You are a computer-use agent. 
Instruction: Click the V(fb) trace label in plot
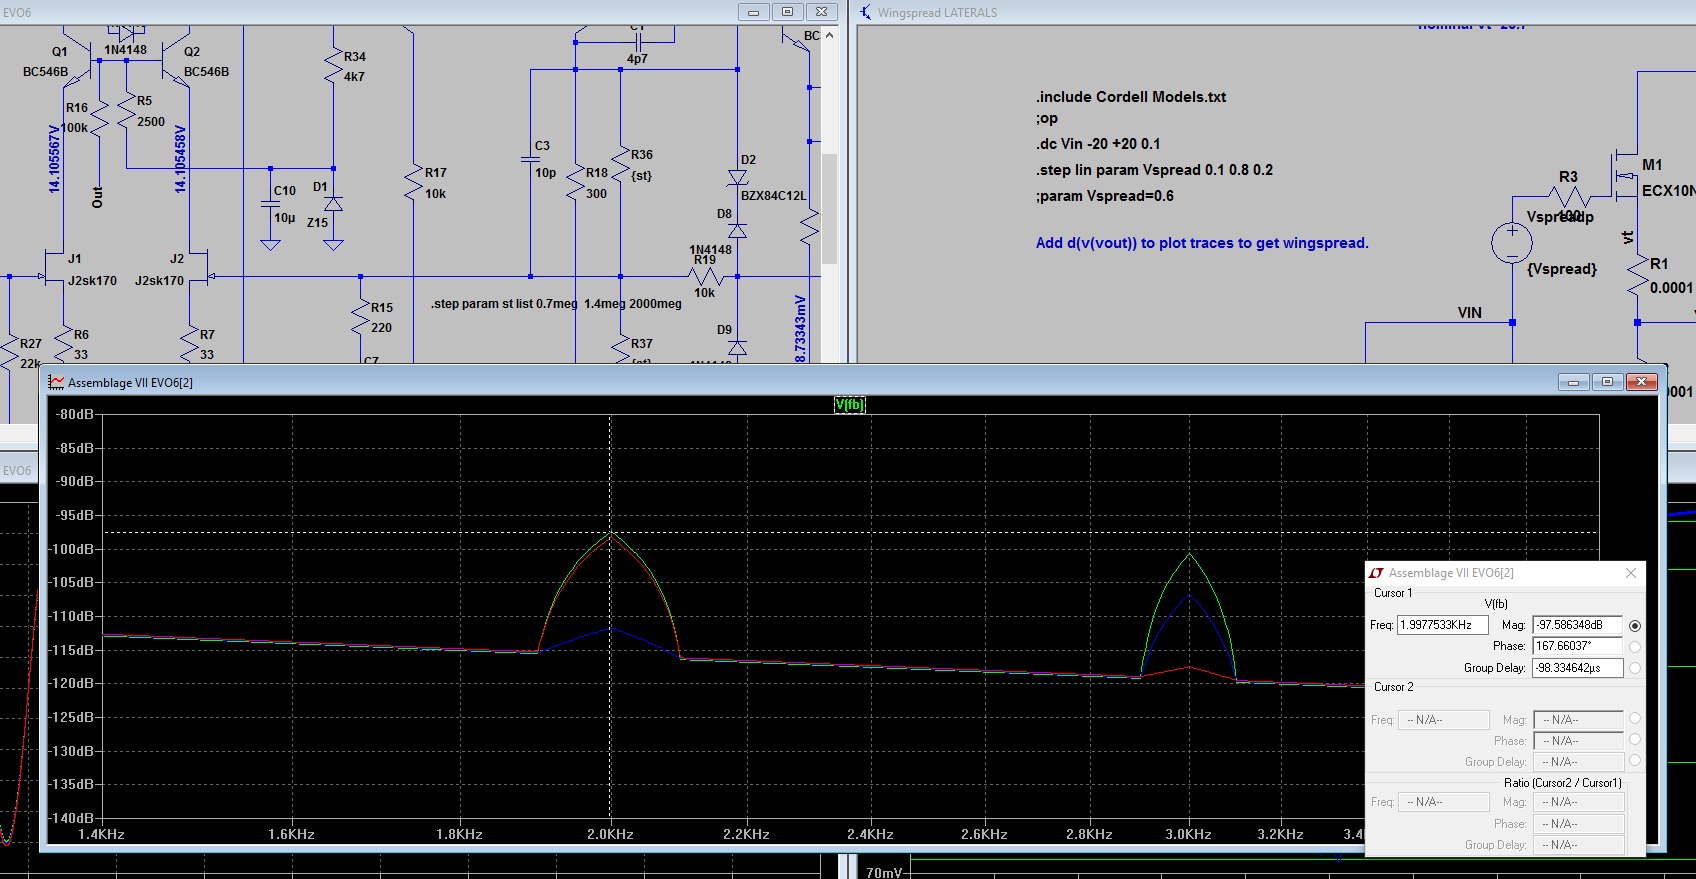[850, 404]
